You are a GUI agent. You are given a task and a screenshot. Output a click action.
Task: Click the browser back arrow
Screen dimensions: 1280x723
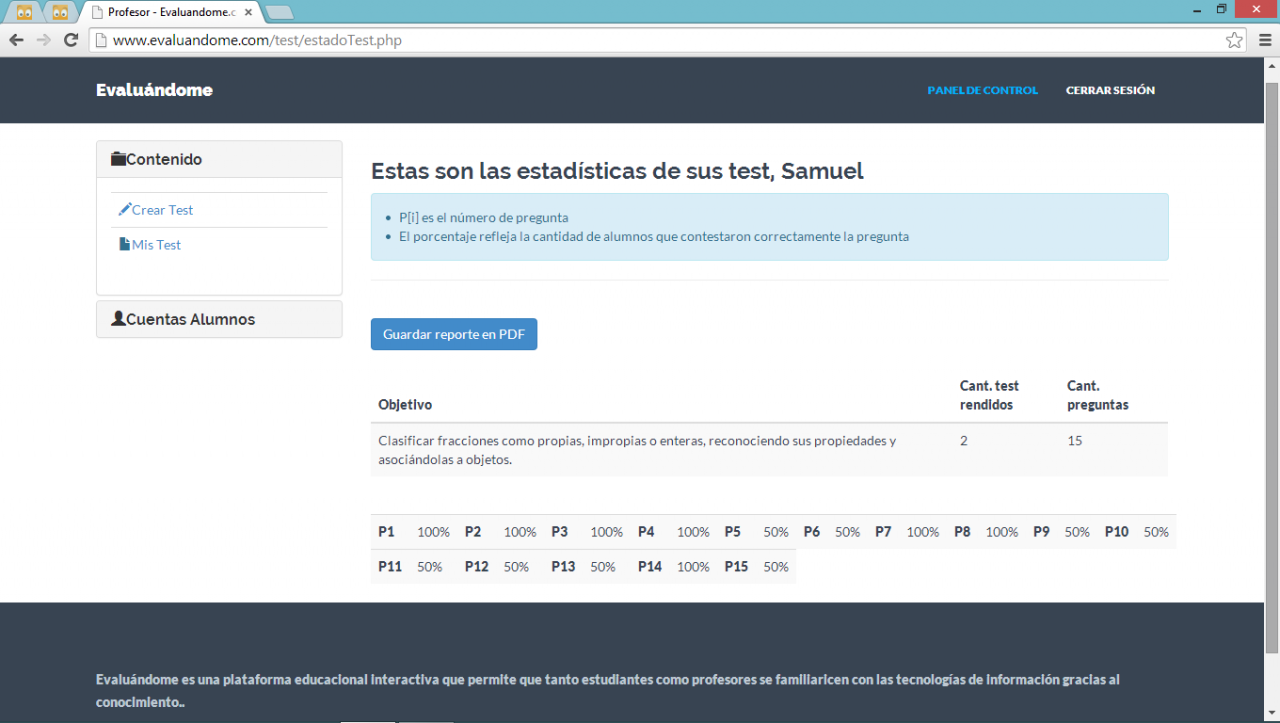click(16, 40)
